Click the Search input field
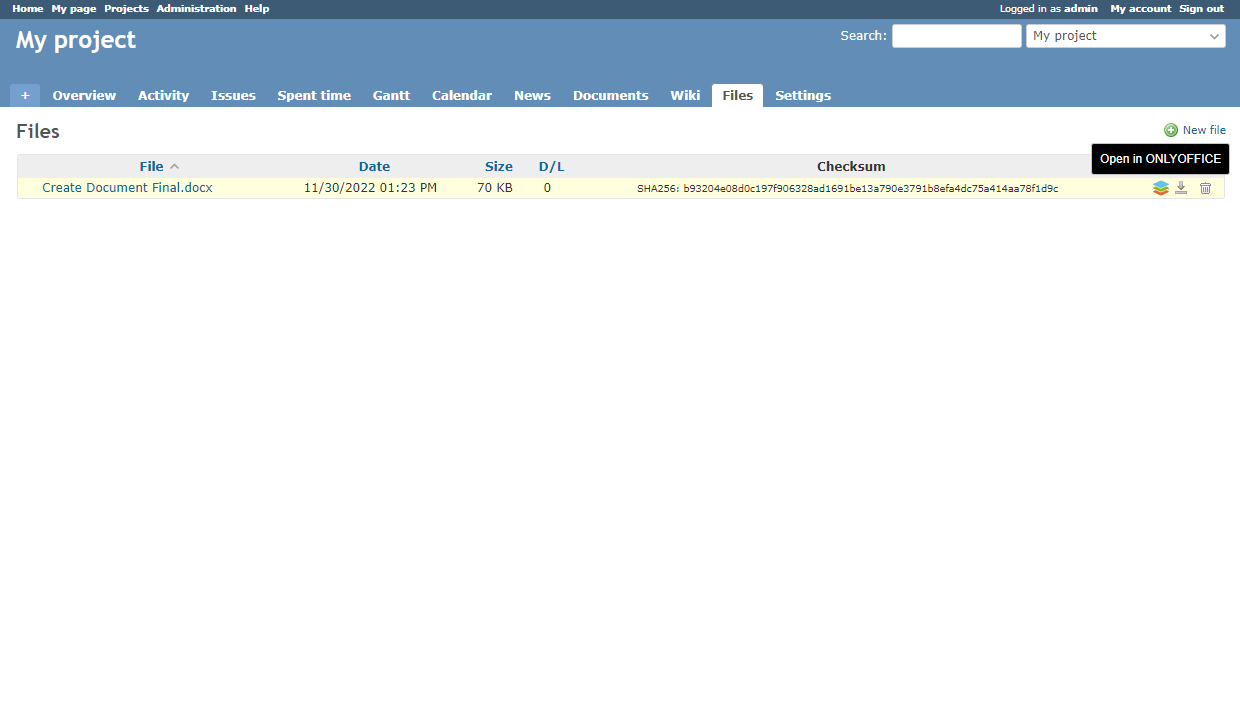 click(x=956, y=36)
